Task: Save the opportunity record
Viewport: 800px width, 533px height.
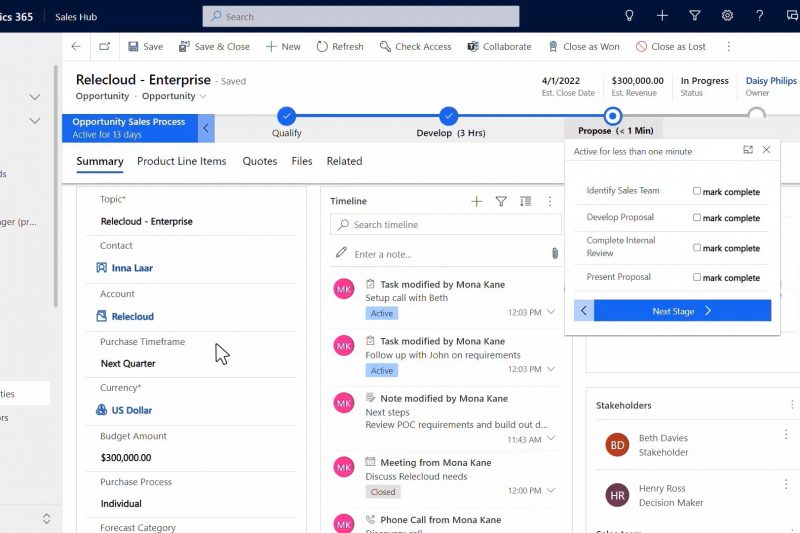Action: click(x=145, y=46)
